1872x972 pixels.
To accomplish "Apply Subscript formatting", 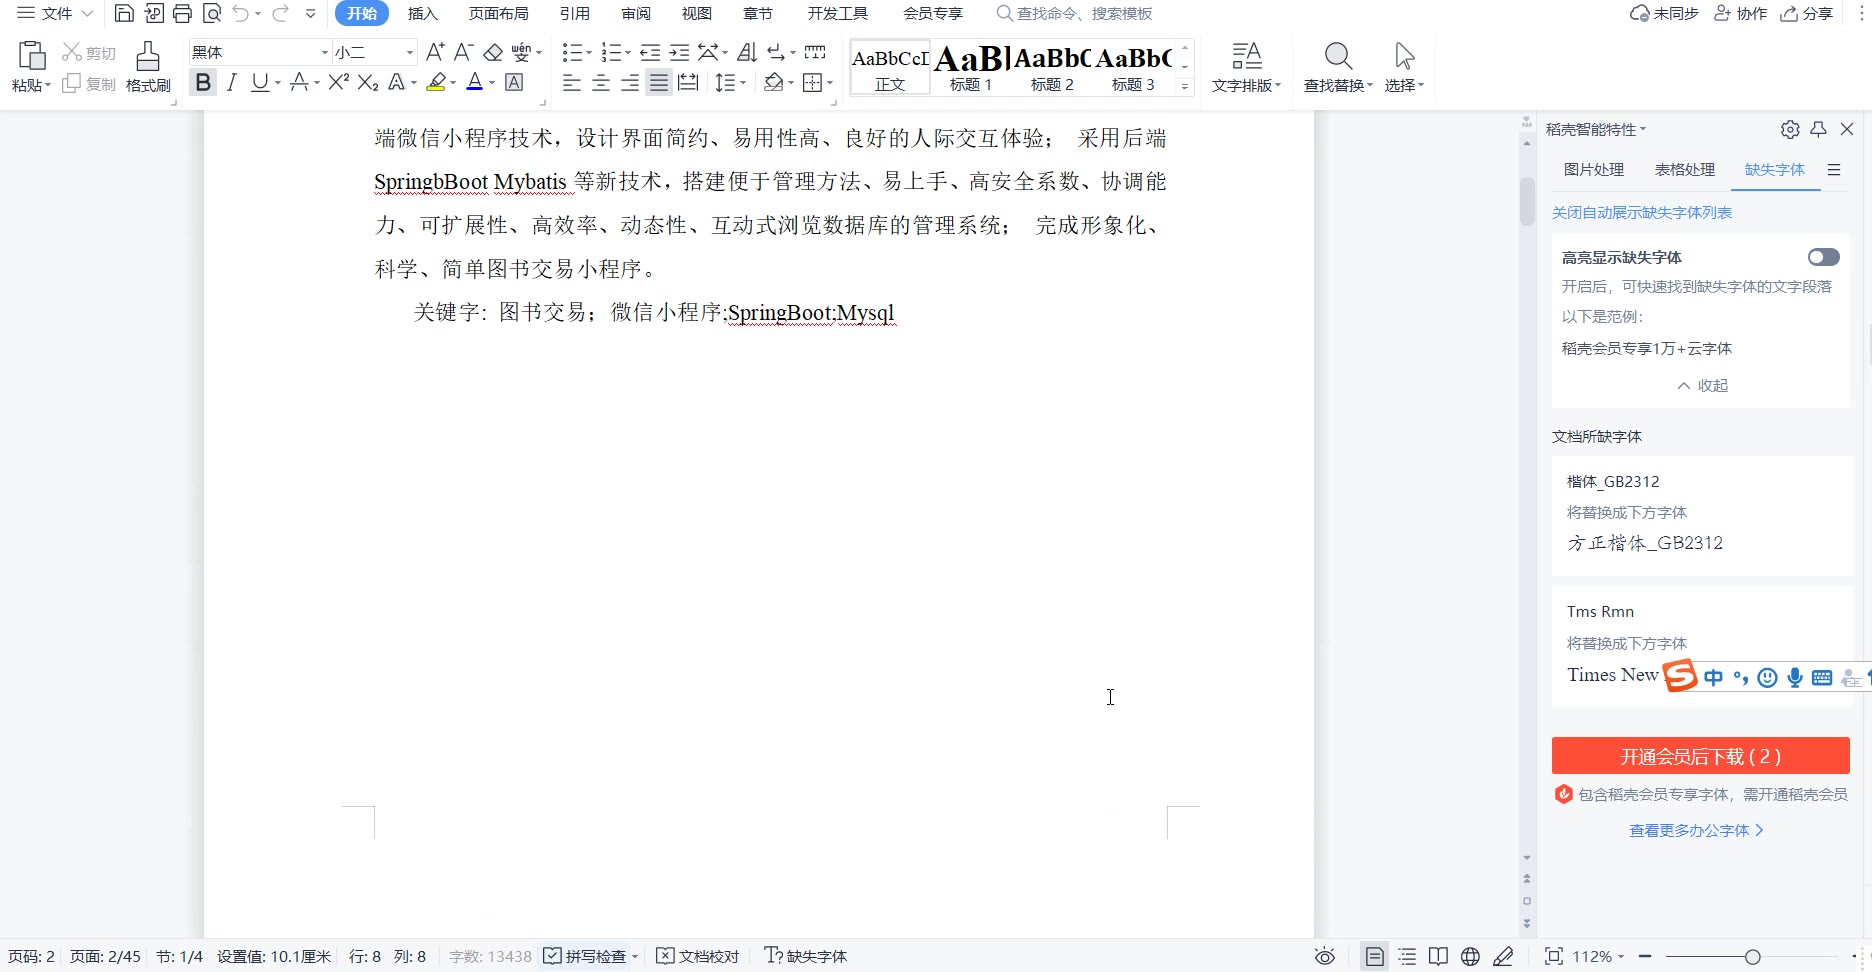I will (x=368, y=82).
